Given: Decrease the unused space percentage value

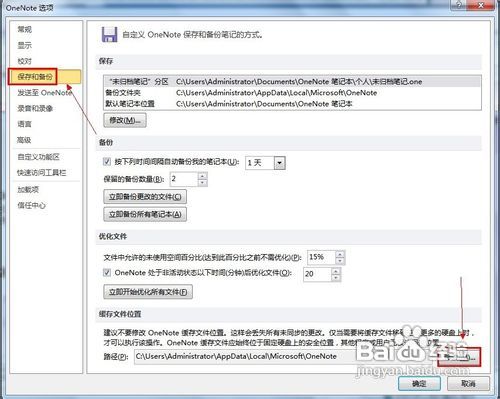Looking at the screenshot, I should point(340,261).
